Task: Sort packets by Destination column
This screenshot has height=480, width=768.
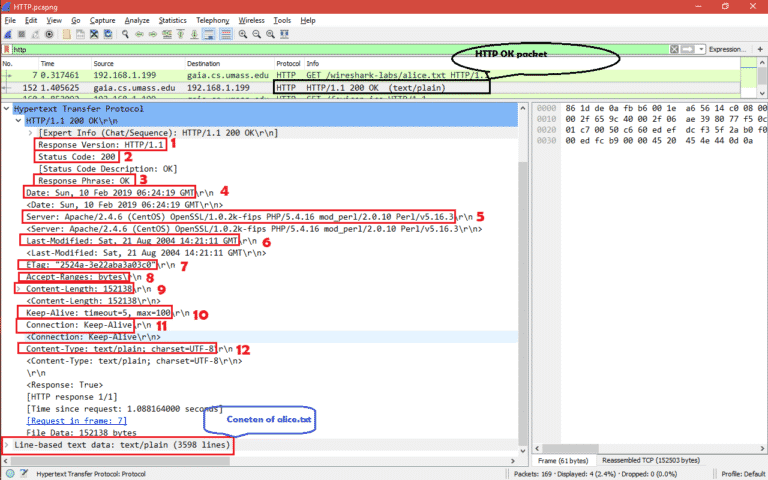Action: click(229, 64)
